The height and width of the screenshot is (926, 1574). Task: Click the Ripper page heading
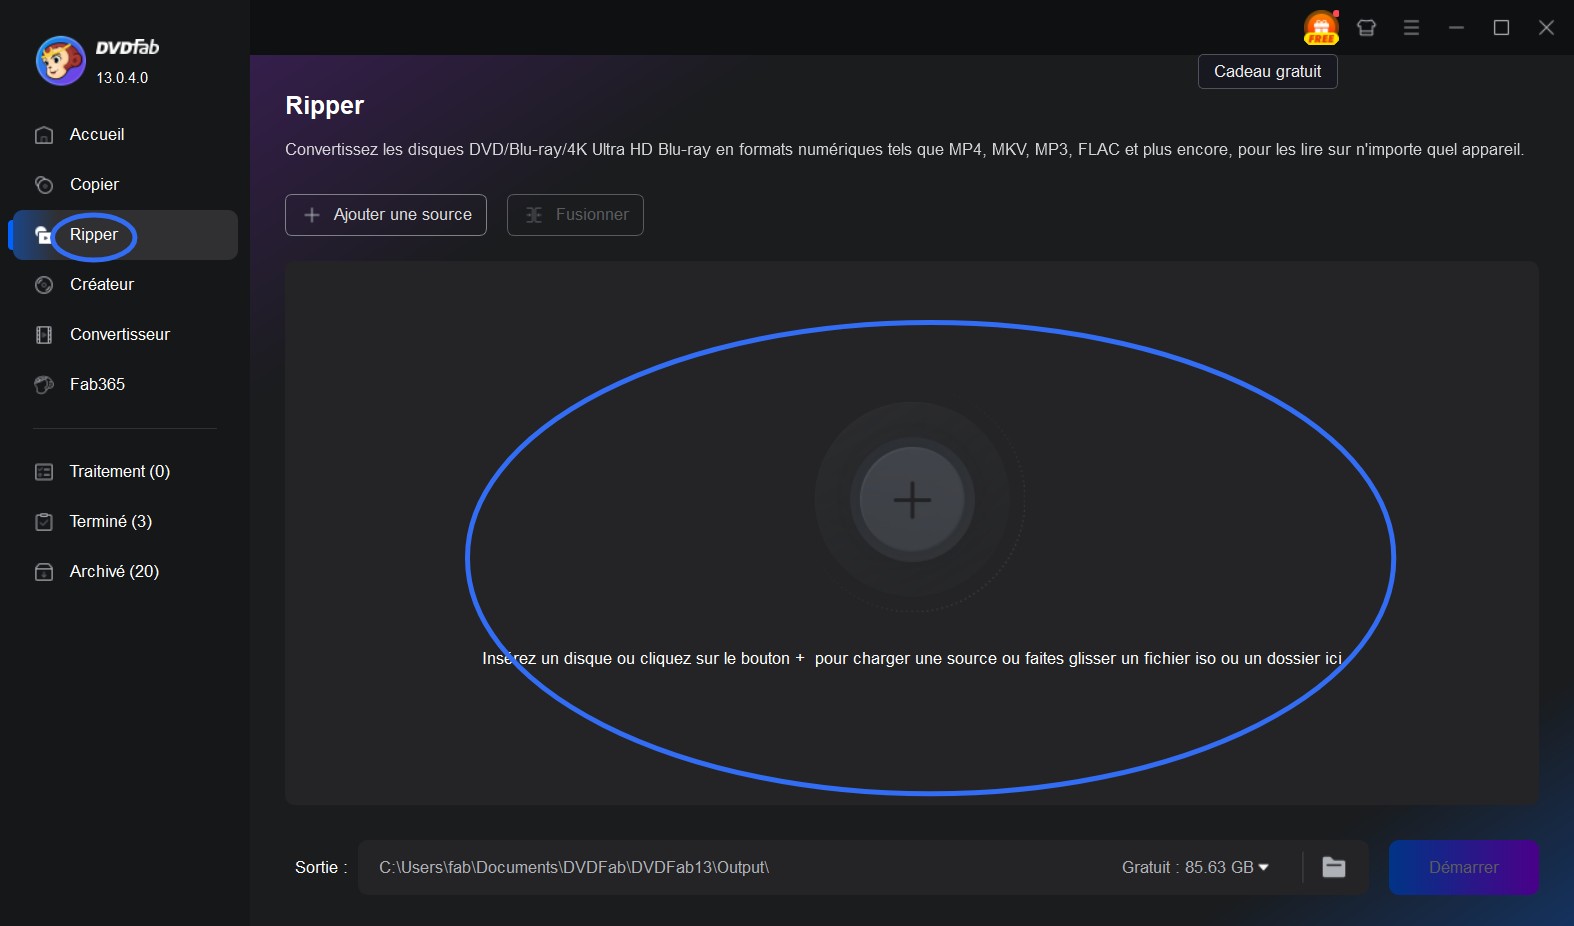[325, 106]
